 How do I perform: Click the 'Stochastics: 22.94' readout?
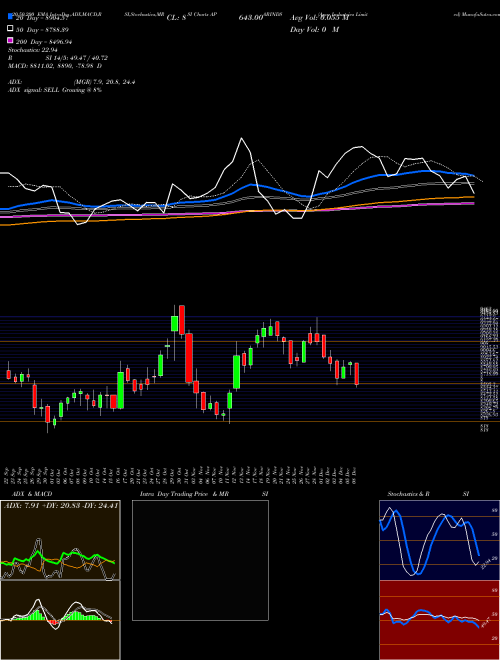pyautogui.click(x=32, y=50)
